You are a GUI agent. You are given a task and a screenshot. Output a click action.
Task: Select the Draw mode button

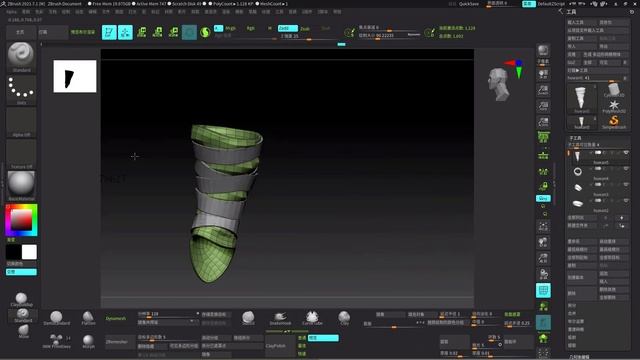[125, 32]
